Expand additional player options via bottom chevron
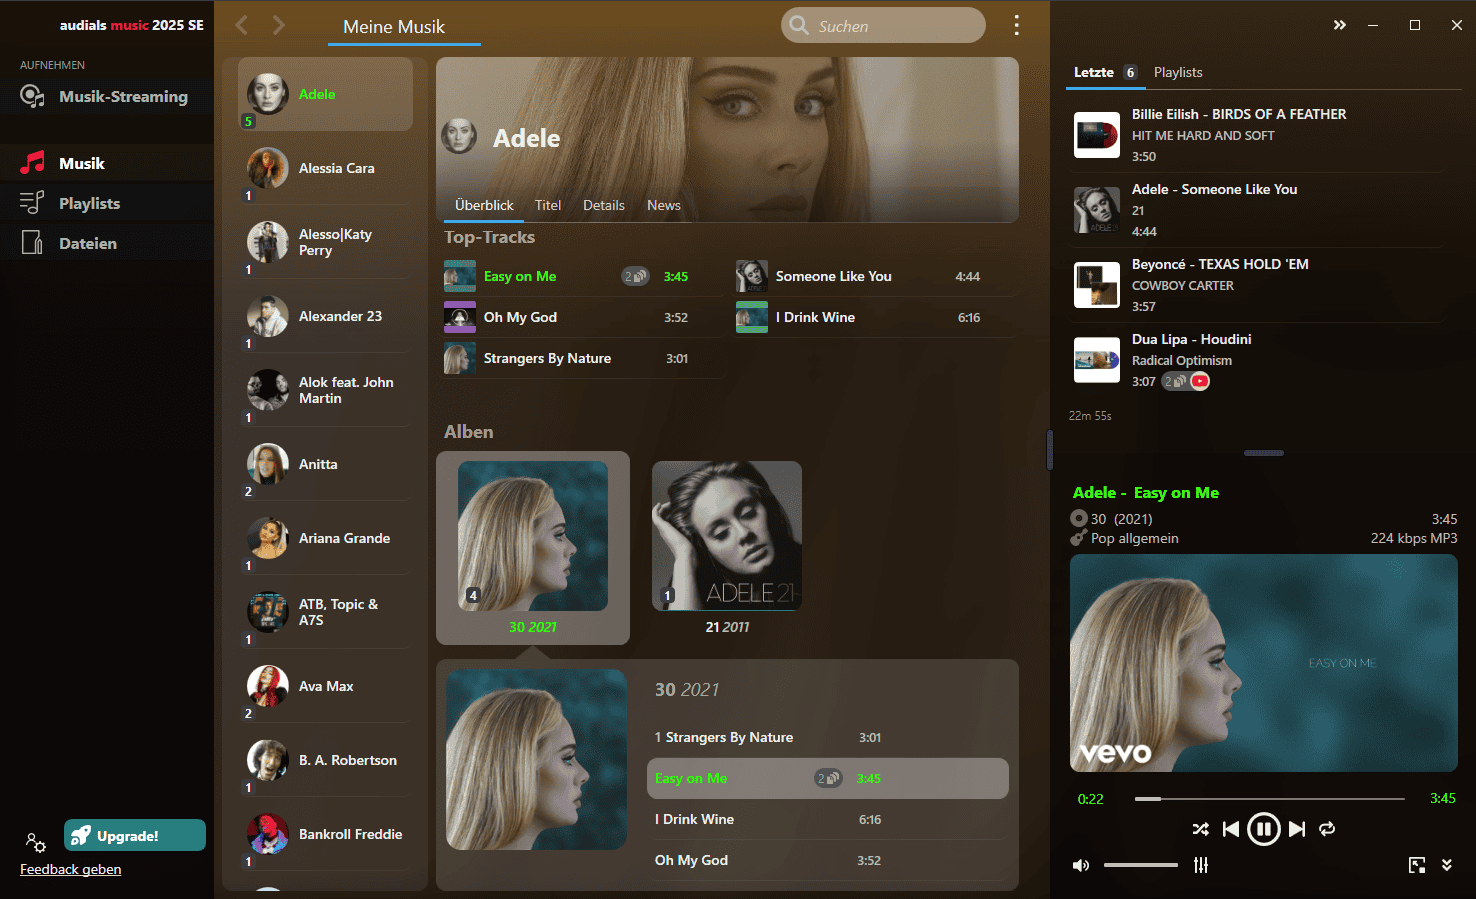Image resolution: width=1476 pixels, height=899 pixels. pos(1446,864)
